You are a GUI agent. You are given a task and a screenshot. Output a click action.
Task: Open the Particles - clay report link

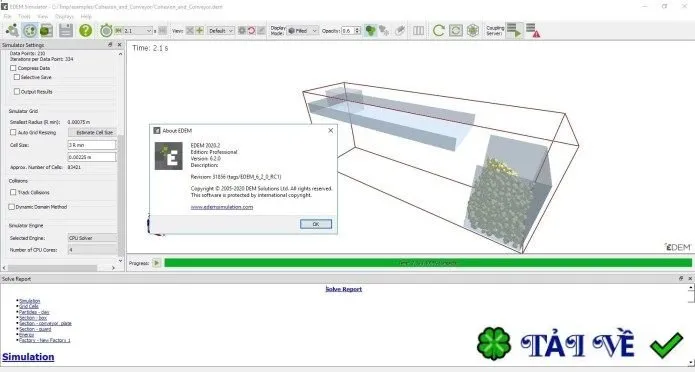pos(34,312)
